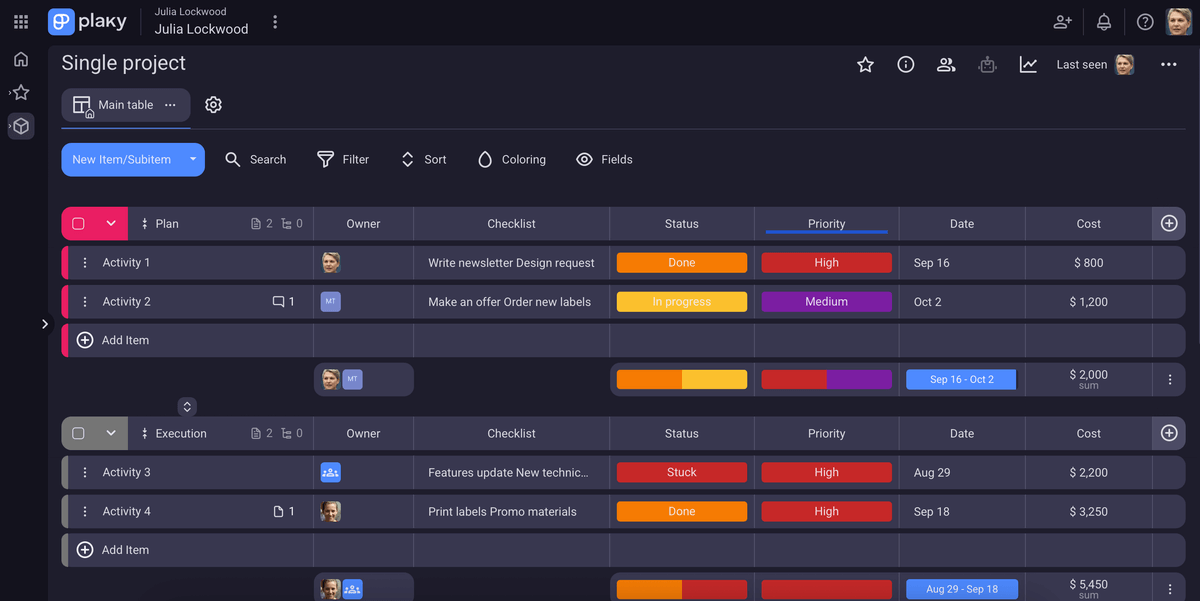Check the Execution group selection checkbox
Viewport: 1200px width, 601px height.
pos(79,433)
